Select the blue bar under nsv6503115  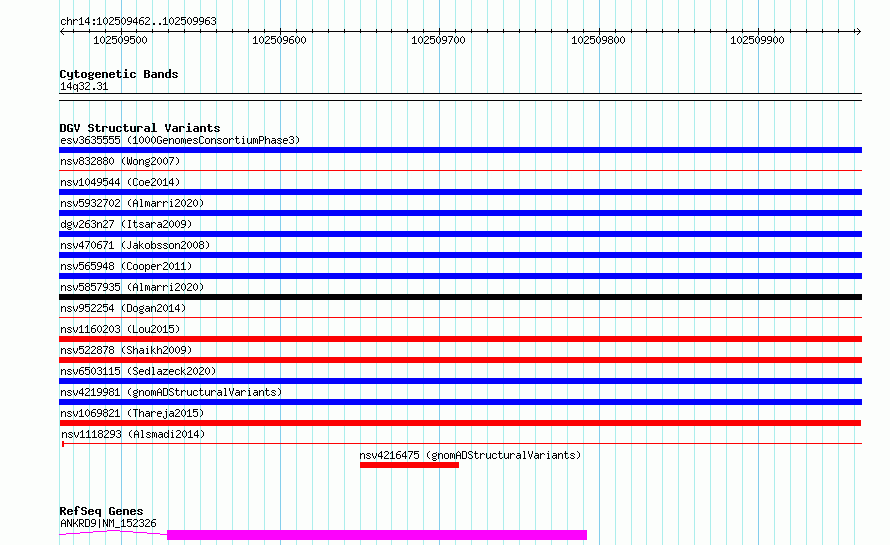[x=460, y=381]
